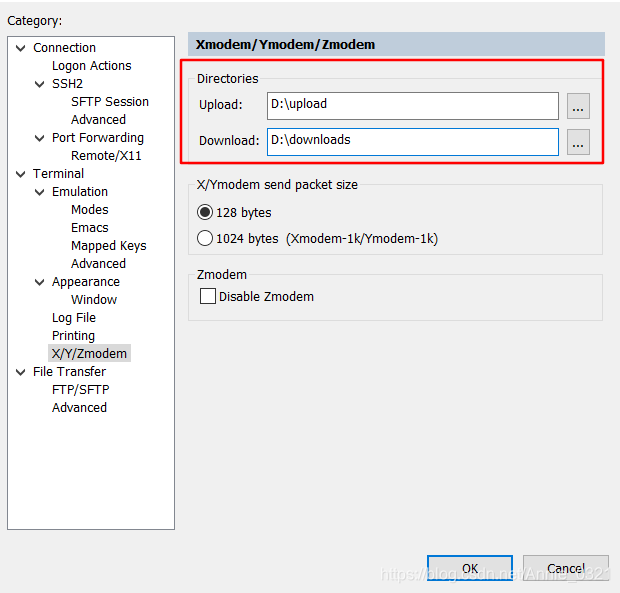The image size is (620, 593).
Task: Collapse the SSH2 tree node
Action: point(40,84)
